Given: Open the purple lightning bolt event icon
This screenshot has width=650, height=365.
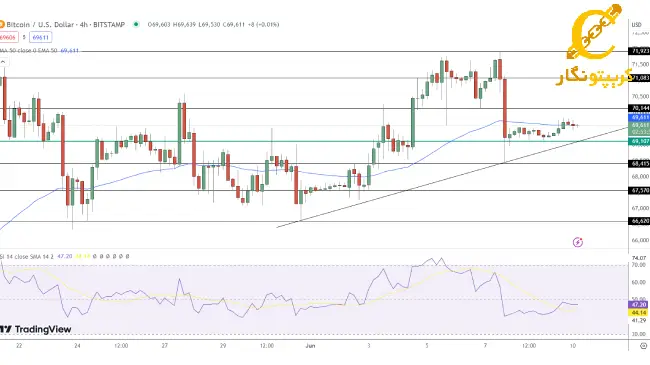Looking at the screenshot, I should [577, 242].
